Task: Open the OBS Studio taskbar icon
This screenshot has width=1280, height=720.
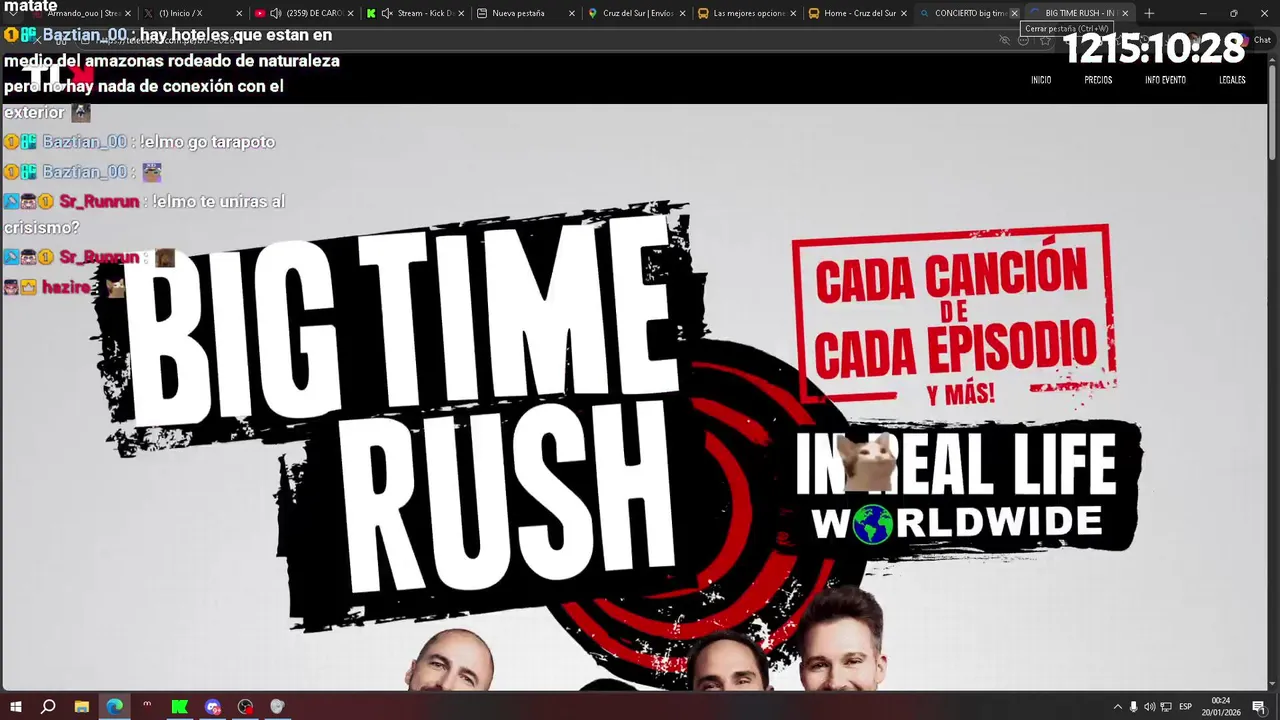Action: coord(245,707)
